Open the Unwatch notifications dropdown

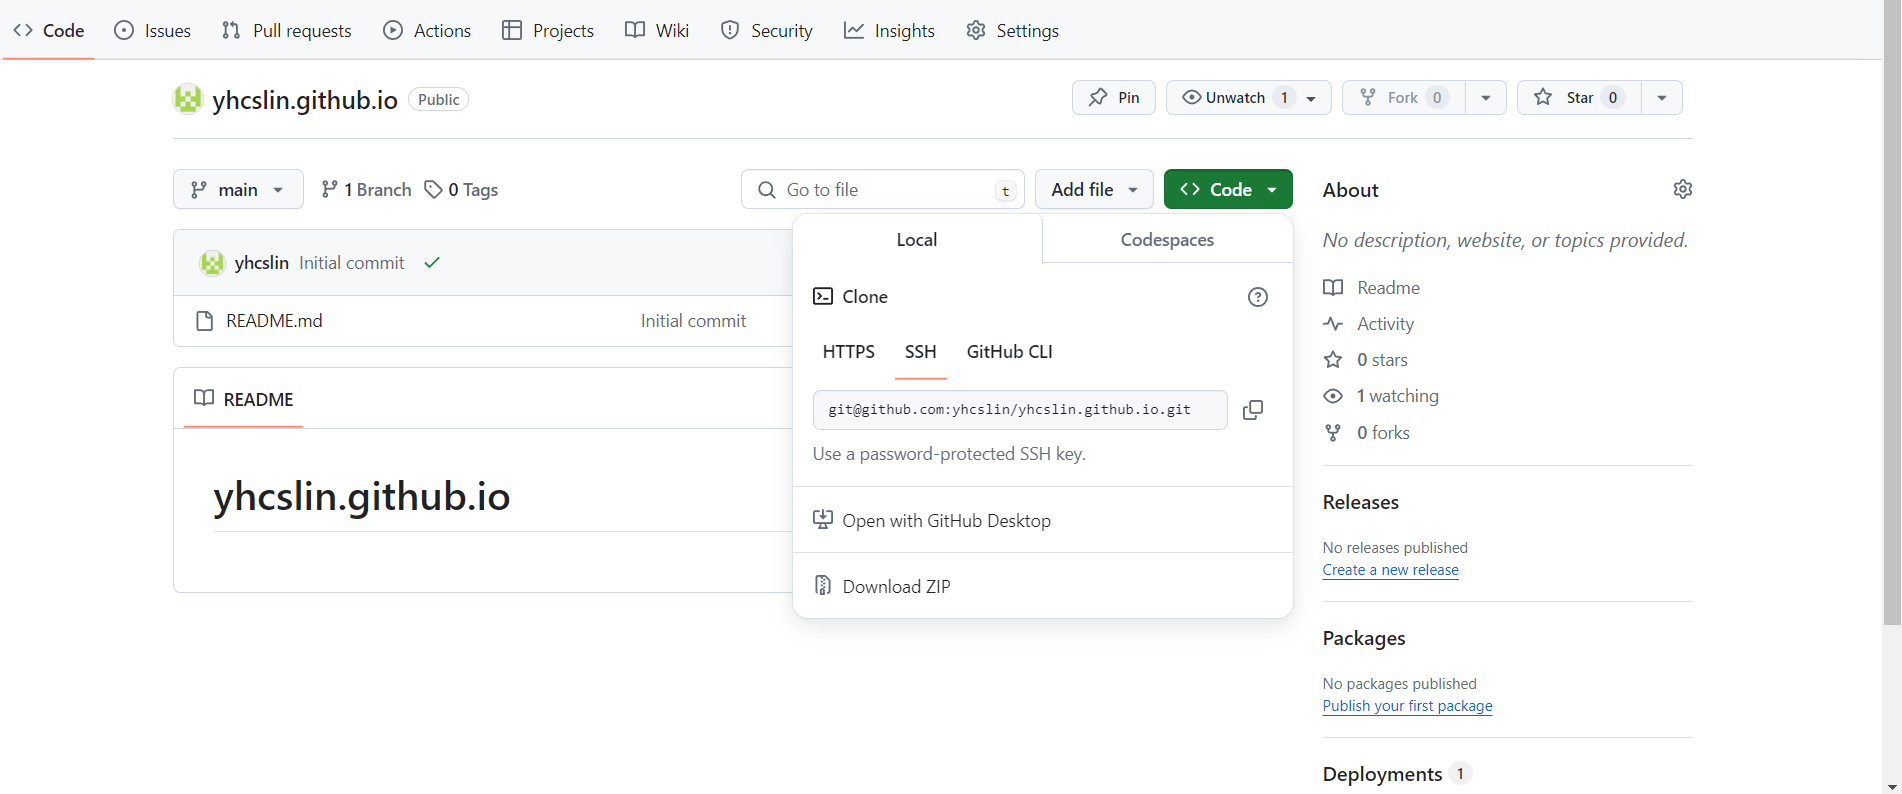(x=1248, y=97)
